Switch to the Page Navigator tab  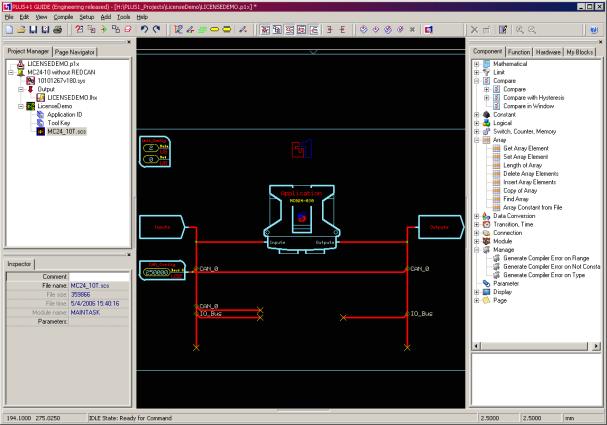coord(75,52)
